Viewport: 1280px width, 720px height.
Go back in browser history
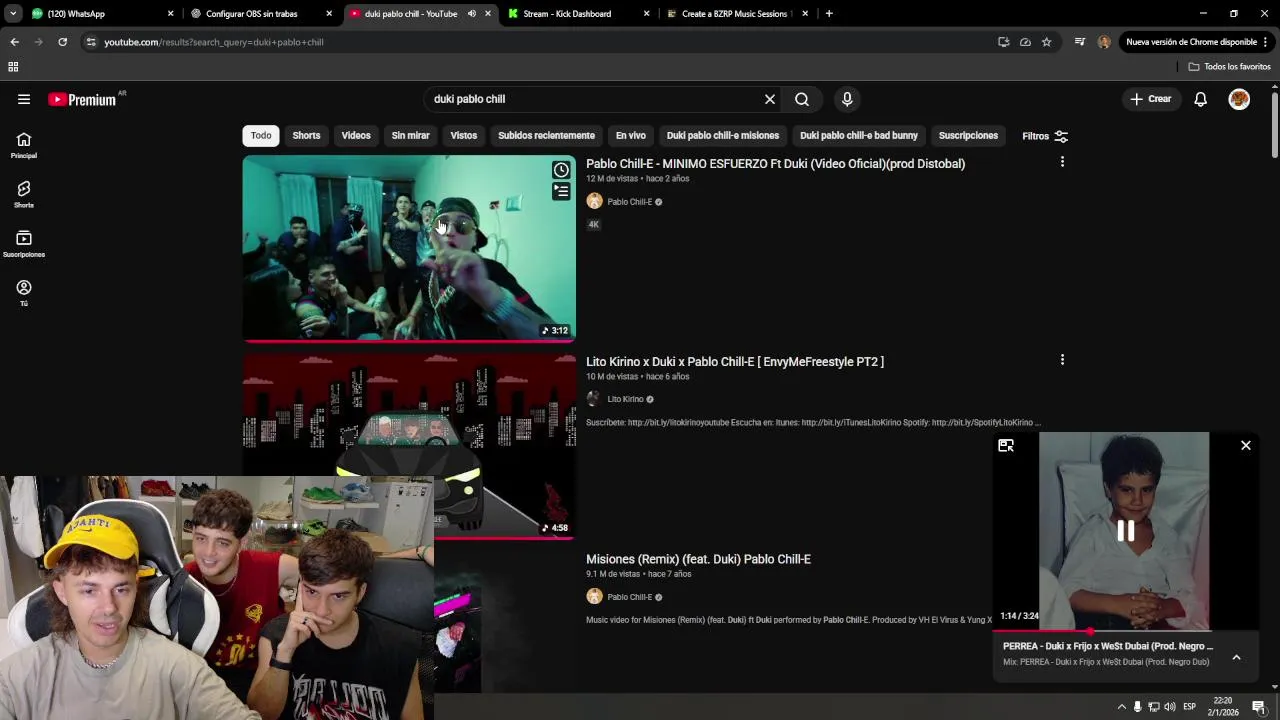click(14, 42)
